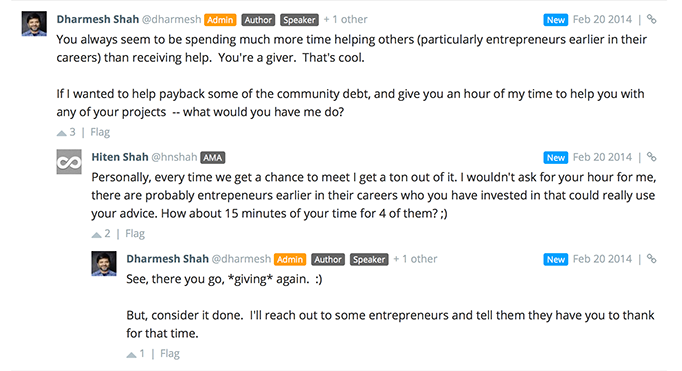Image resolution: width=682 pixels, height=371 pixels.
Task: Open Dharmesh Shah's avatar on top comment
Action: tap(34, 23)
